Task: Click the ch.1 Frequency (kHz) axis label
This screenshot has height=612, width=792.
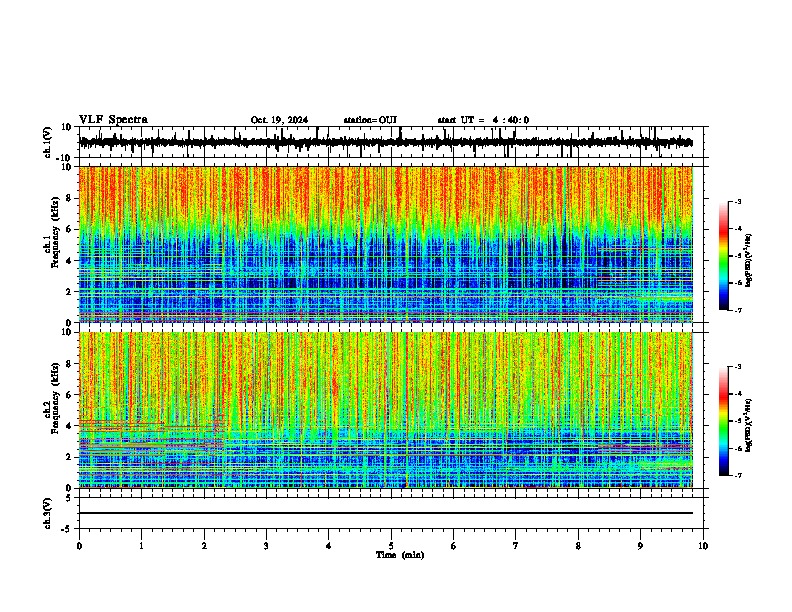Action: point(52,231)
